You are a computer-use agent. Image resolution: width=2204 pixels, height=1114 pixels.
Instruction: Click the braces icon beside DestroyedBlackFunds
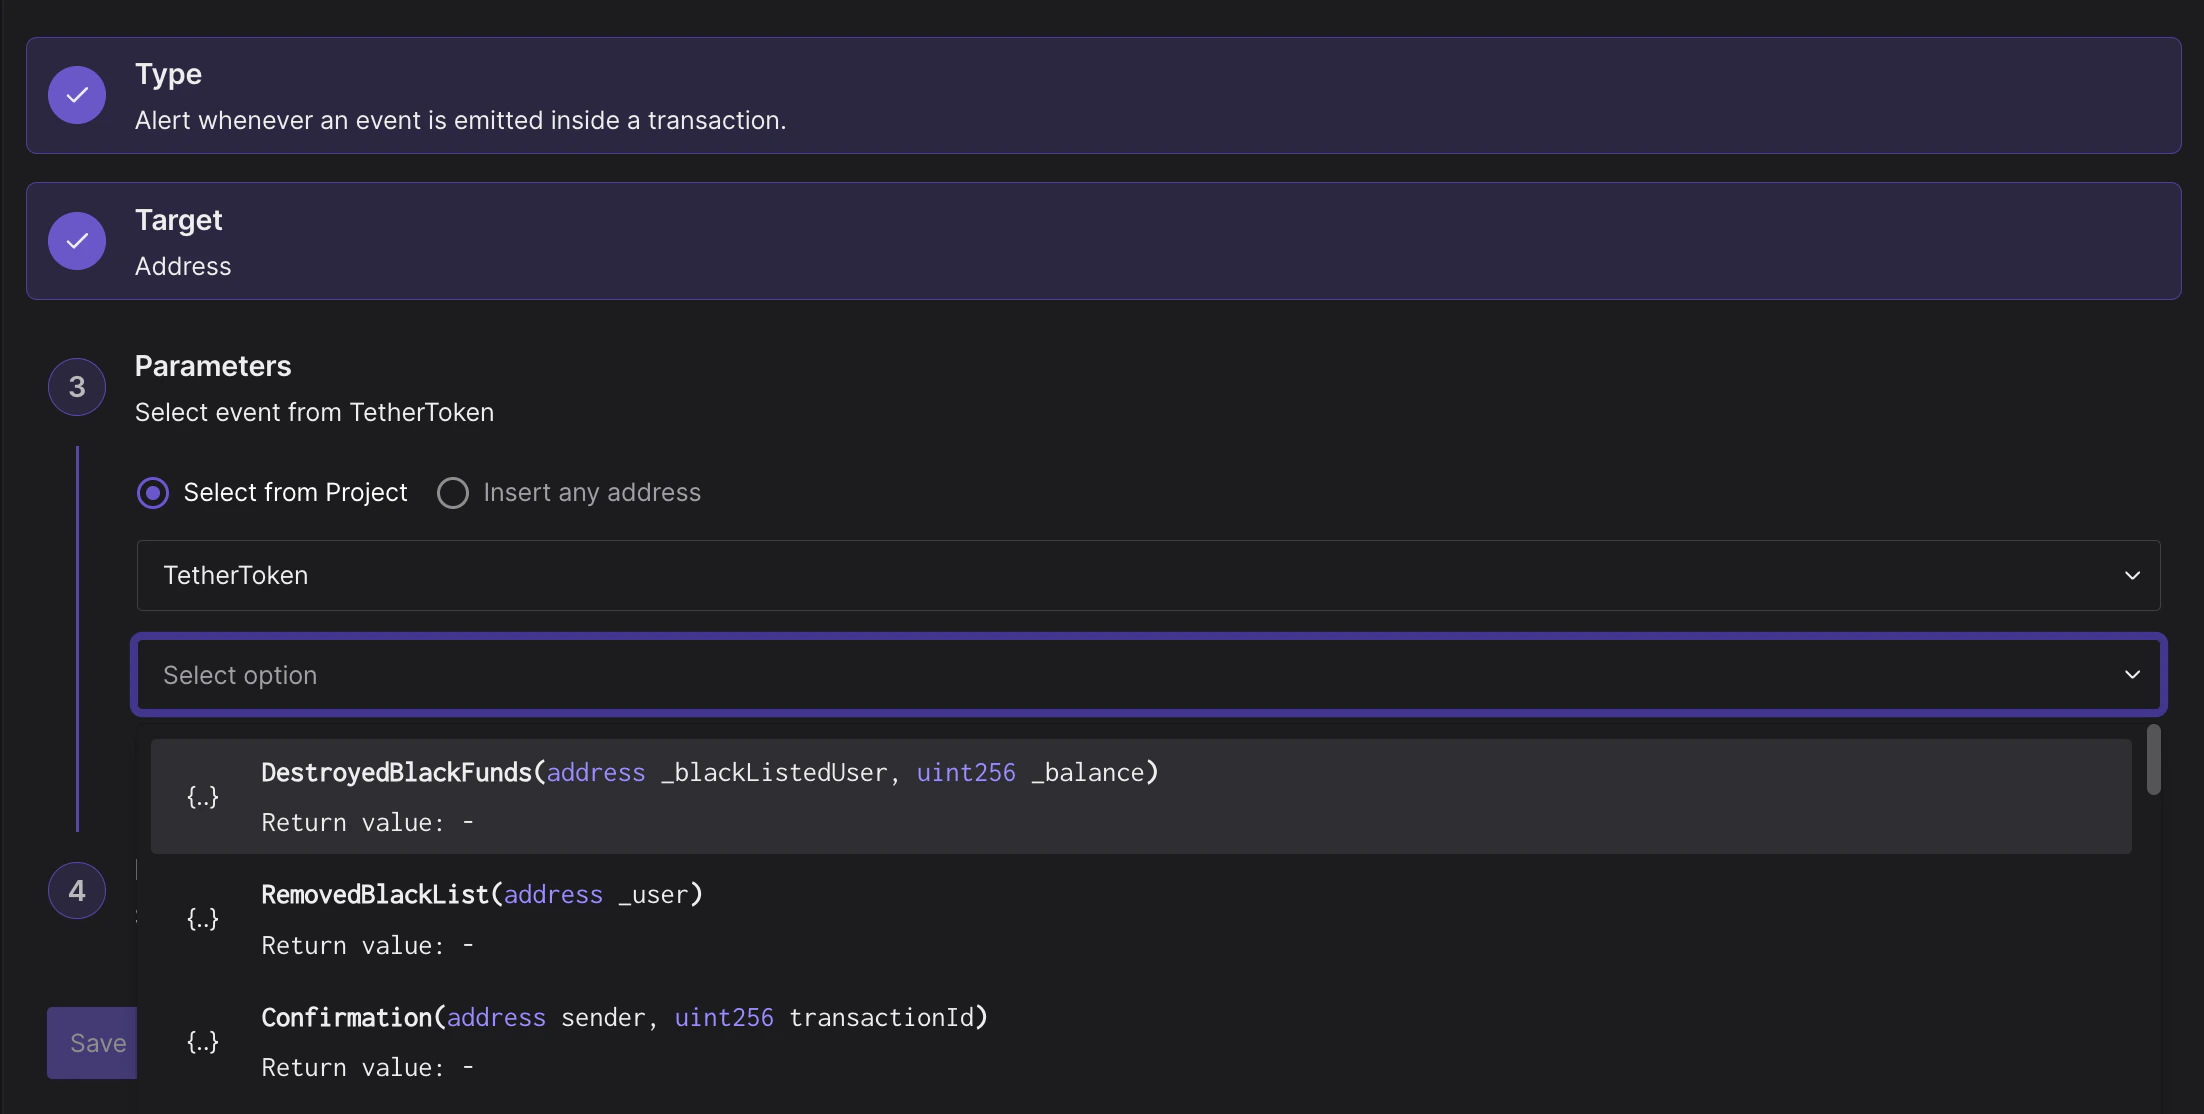pyautogui.click(x=203, y=797)
